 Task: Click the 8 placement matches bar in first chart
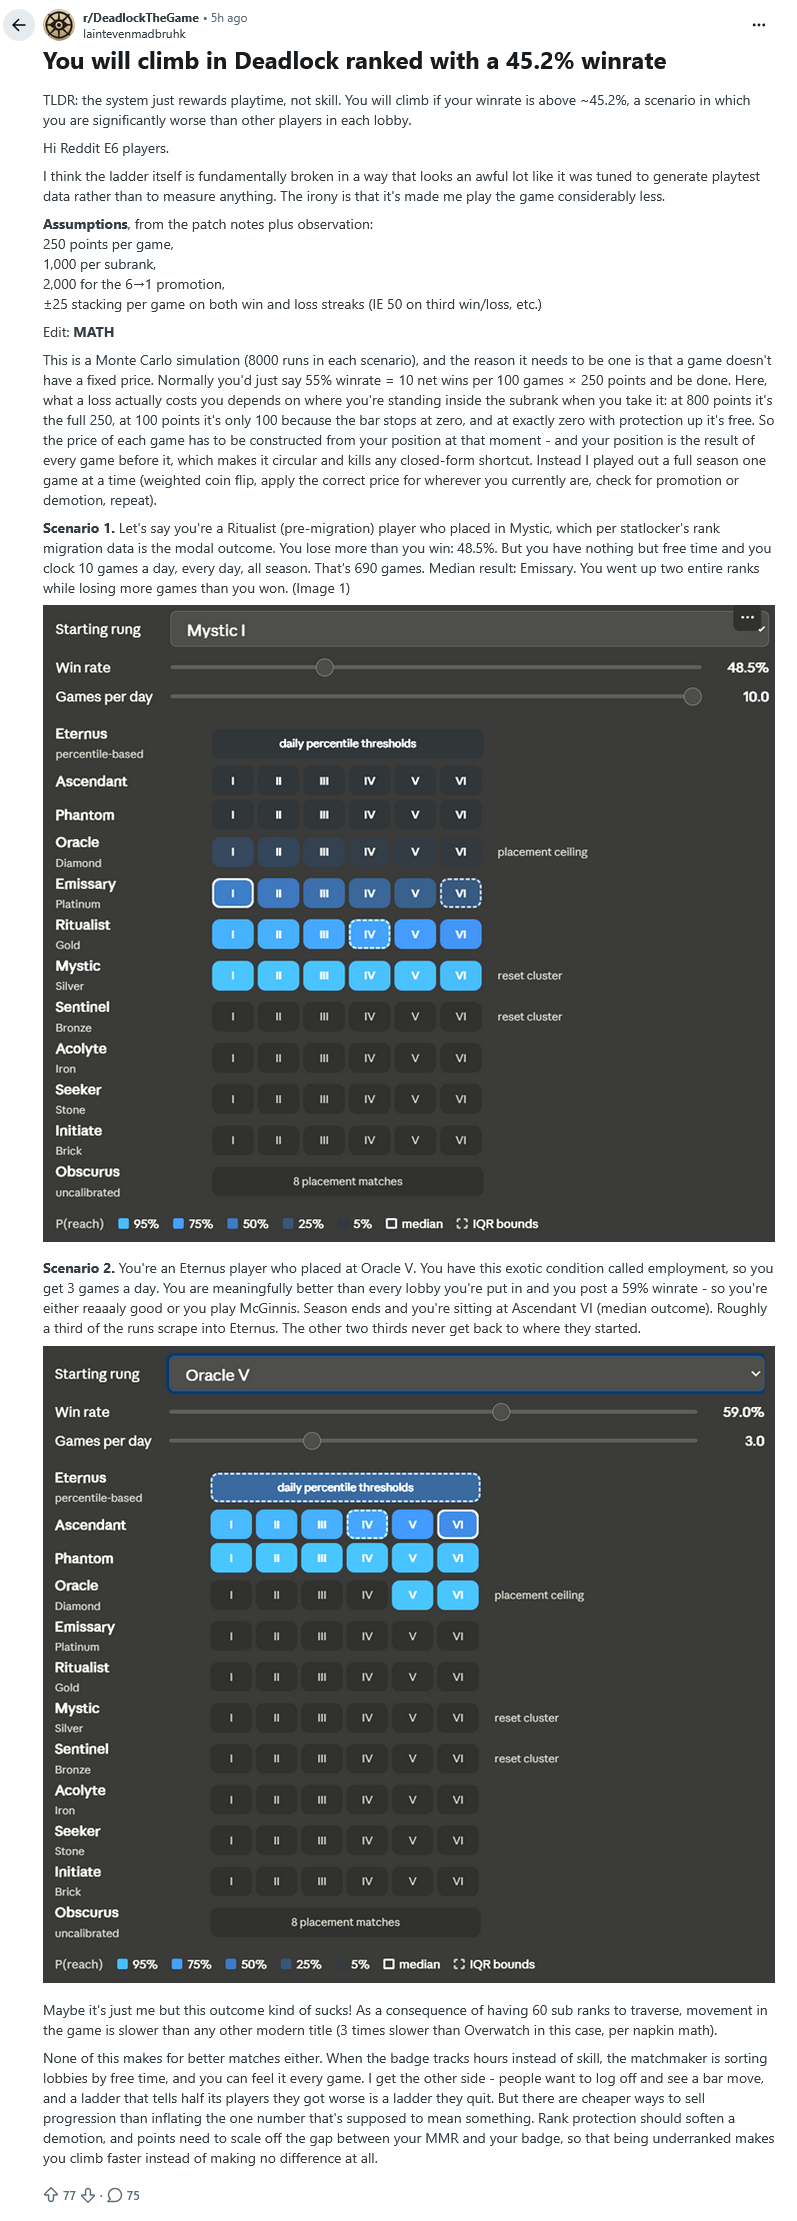coord(347,1181)
